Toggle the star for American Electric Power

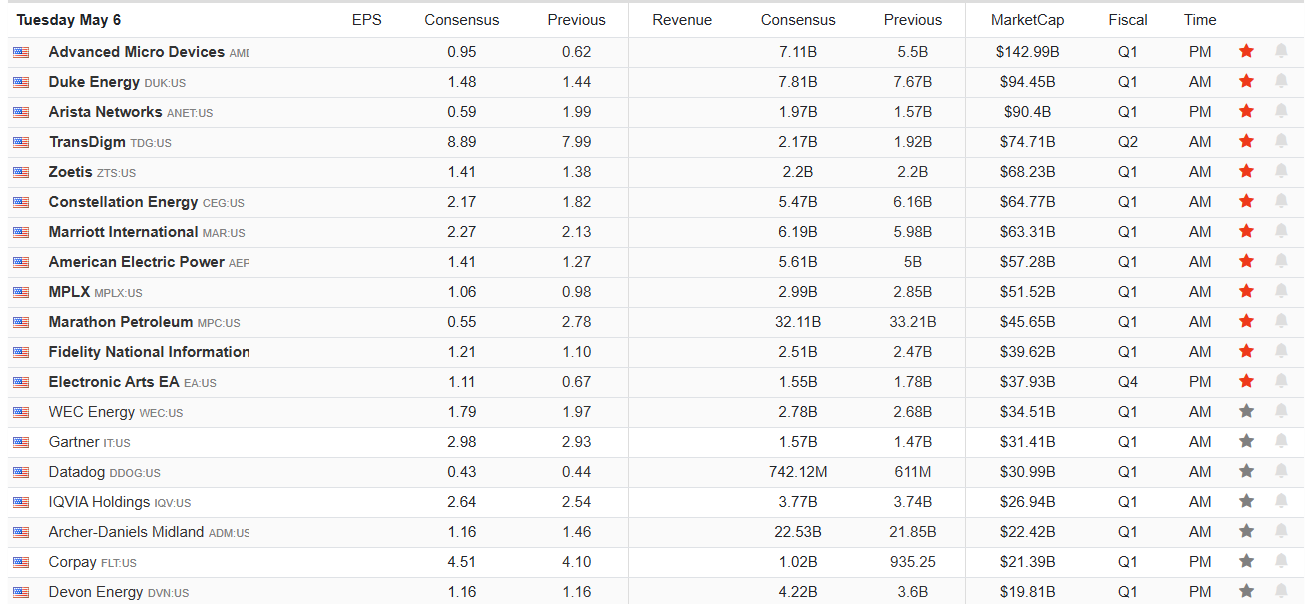point(1246,261)
